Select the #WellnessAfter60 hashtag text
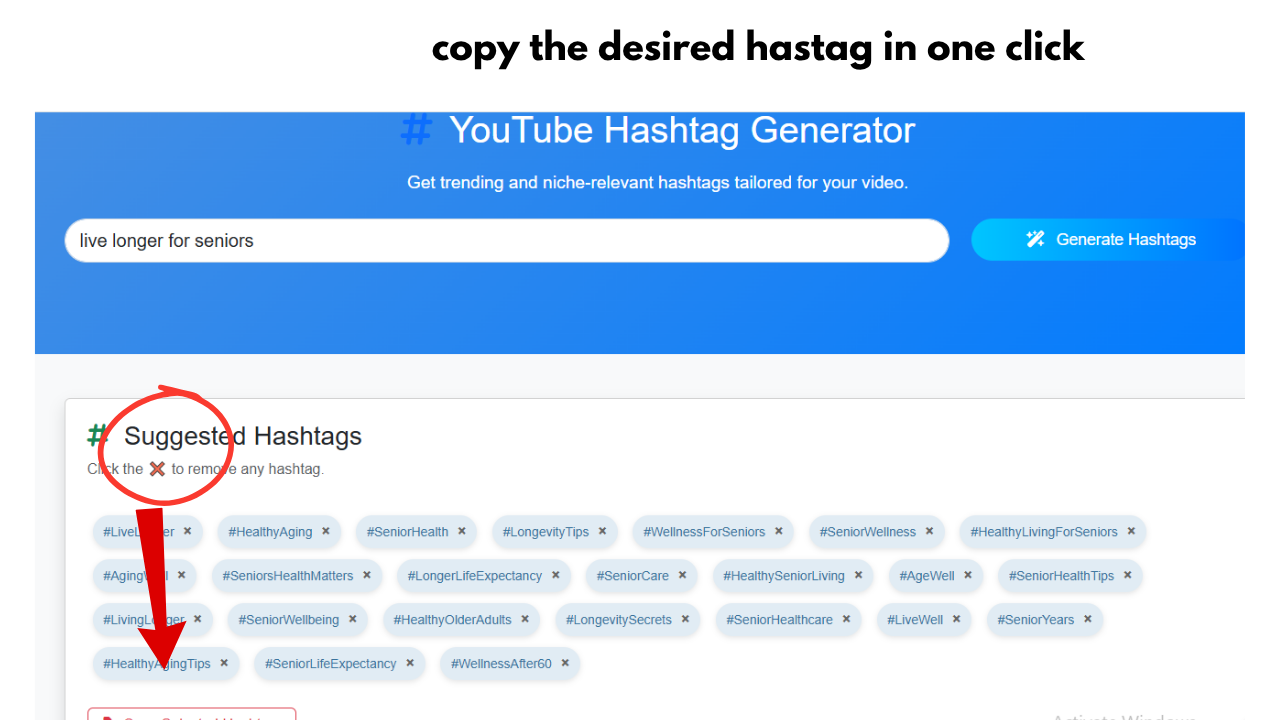1280x720 pixels. (x=501, y=664)
